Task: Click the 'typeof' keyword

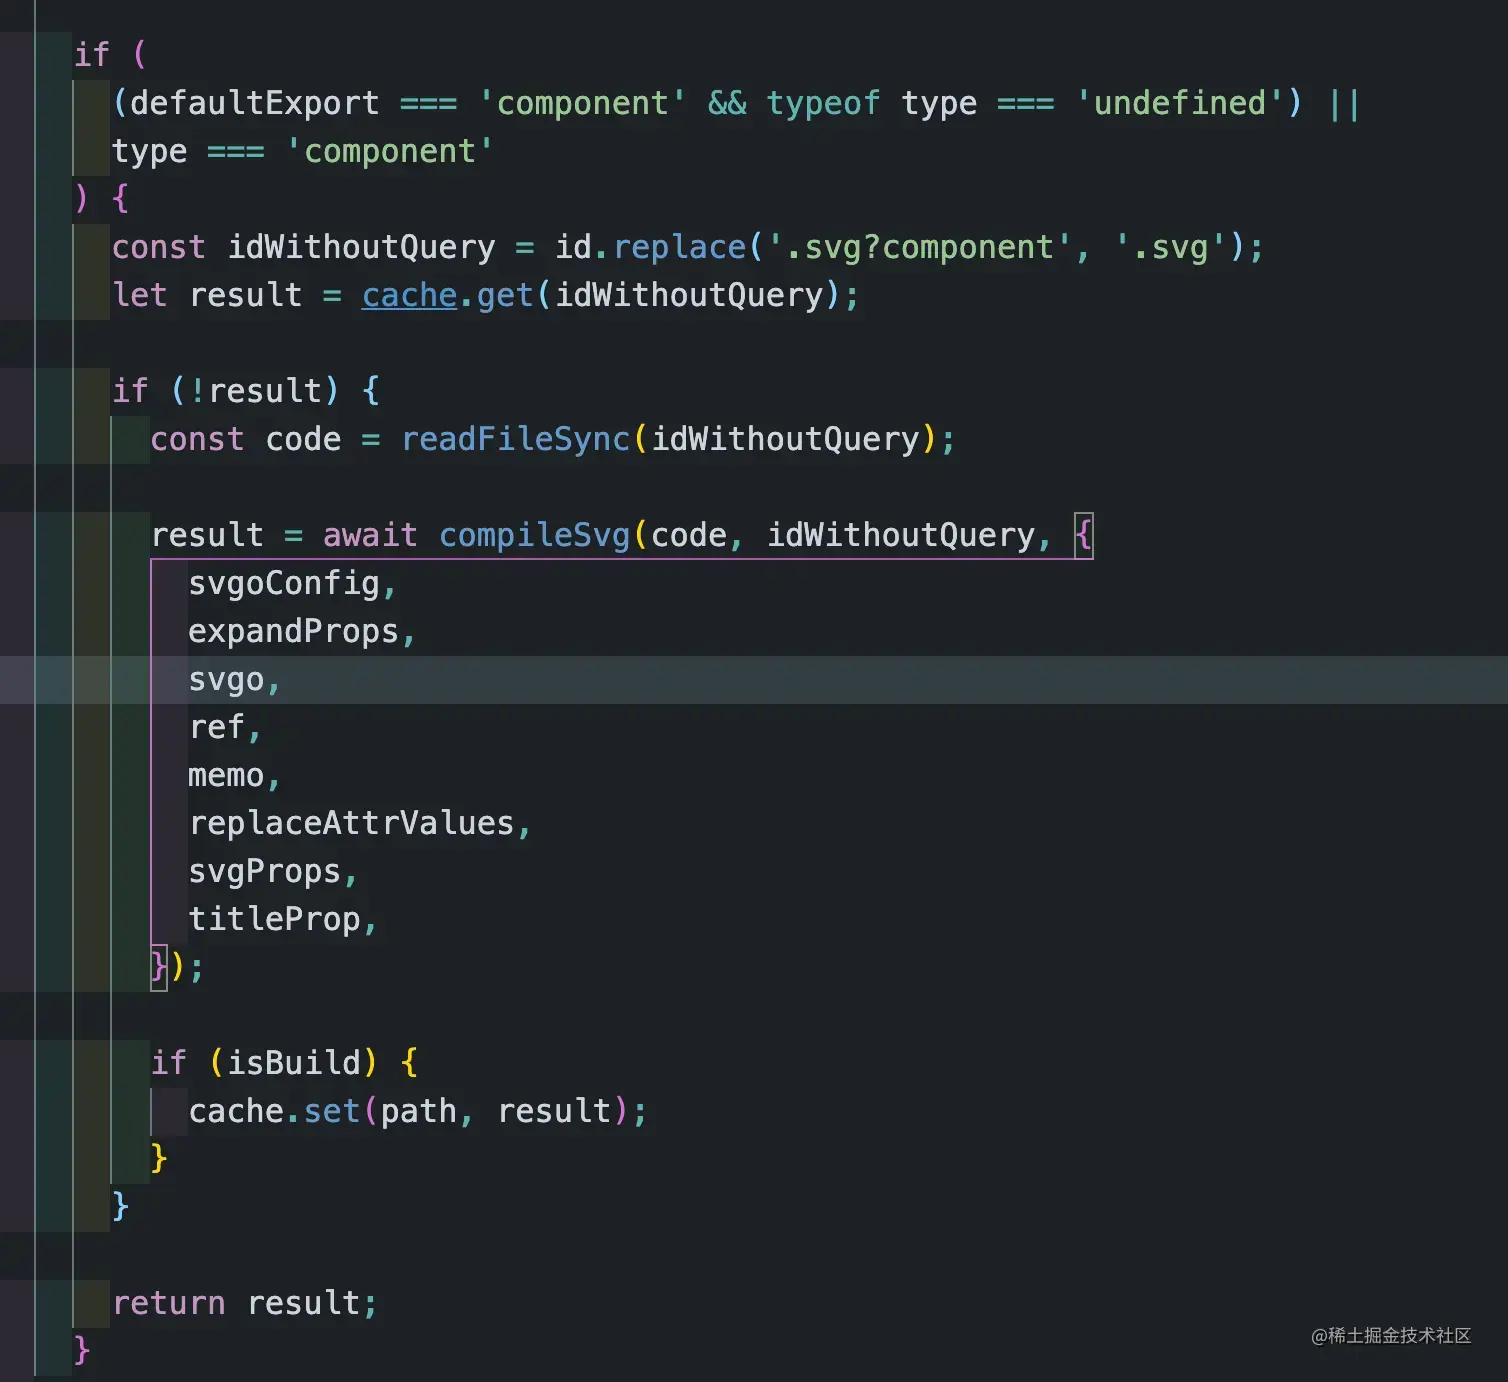Action: [823, 103]
